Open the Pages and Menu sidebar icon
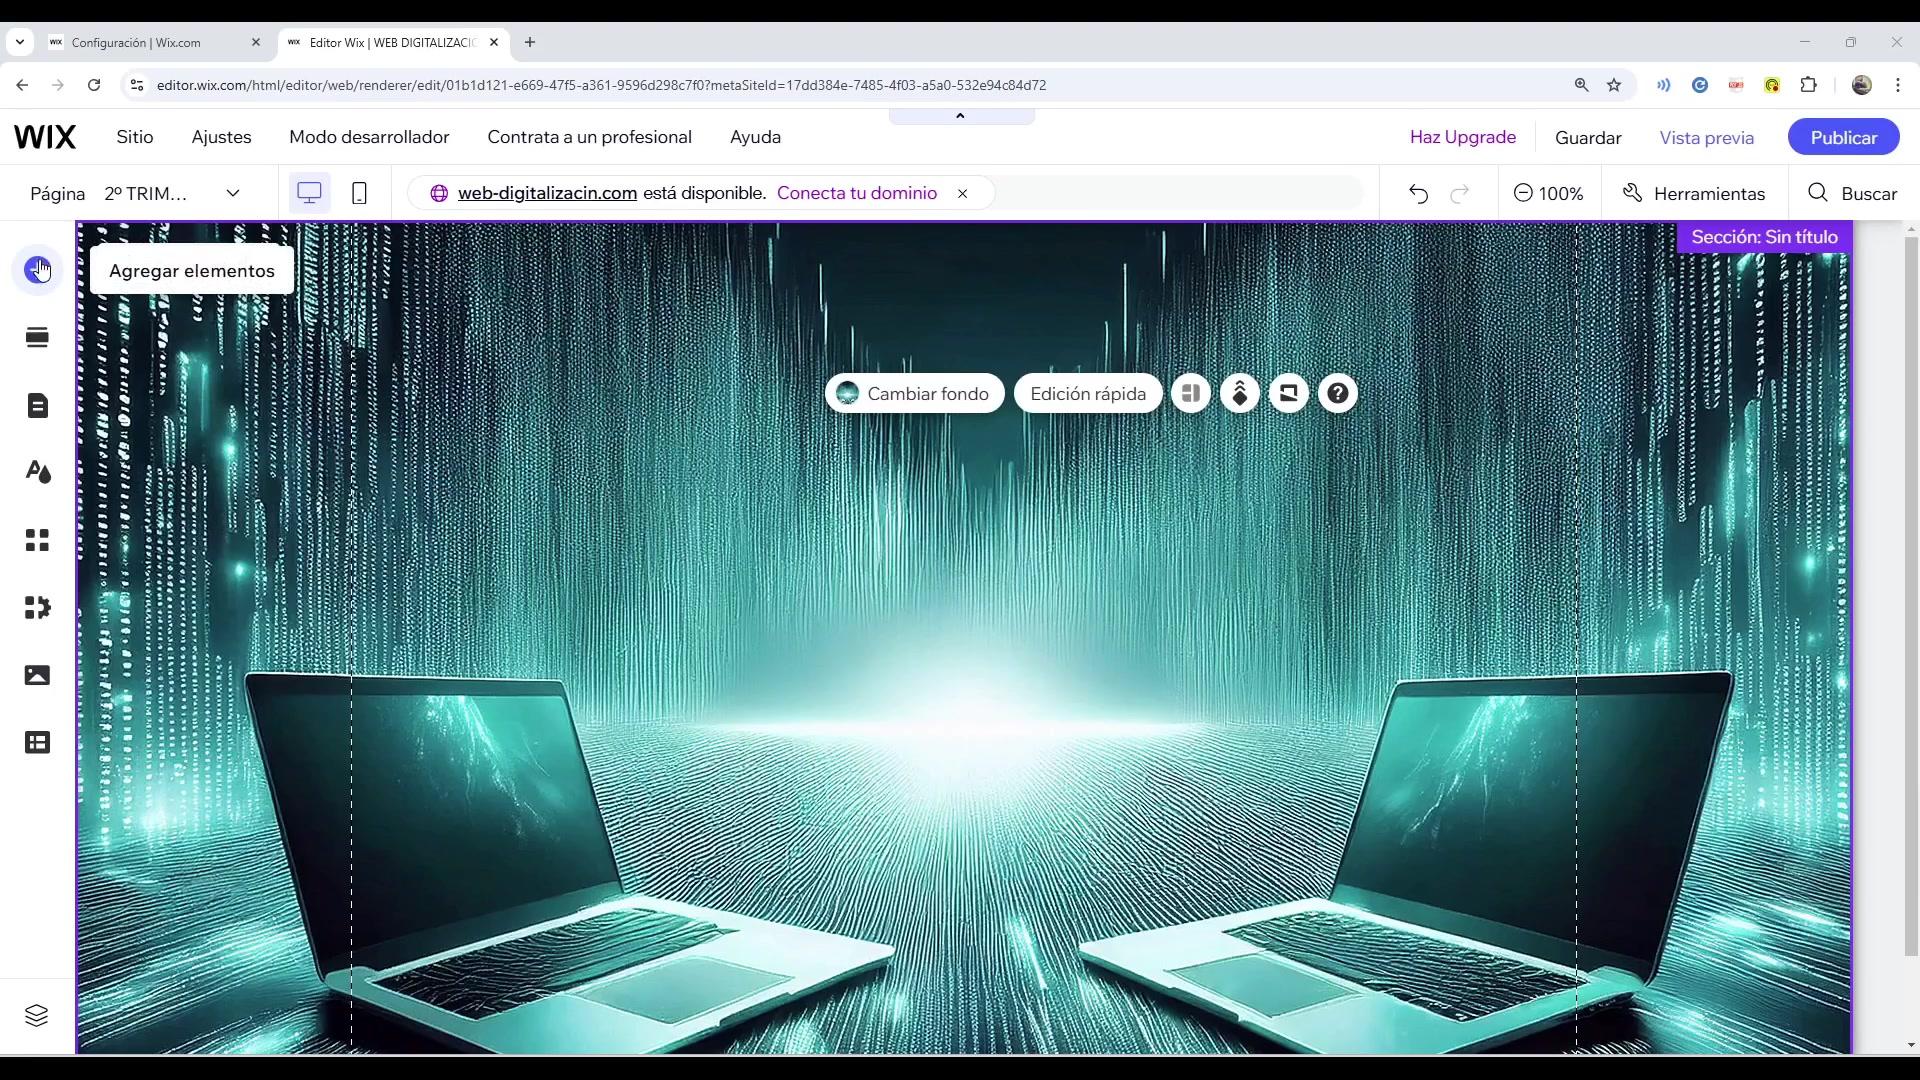Viewport: 1920px width, 1080px height. click(x=38, y=405)
